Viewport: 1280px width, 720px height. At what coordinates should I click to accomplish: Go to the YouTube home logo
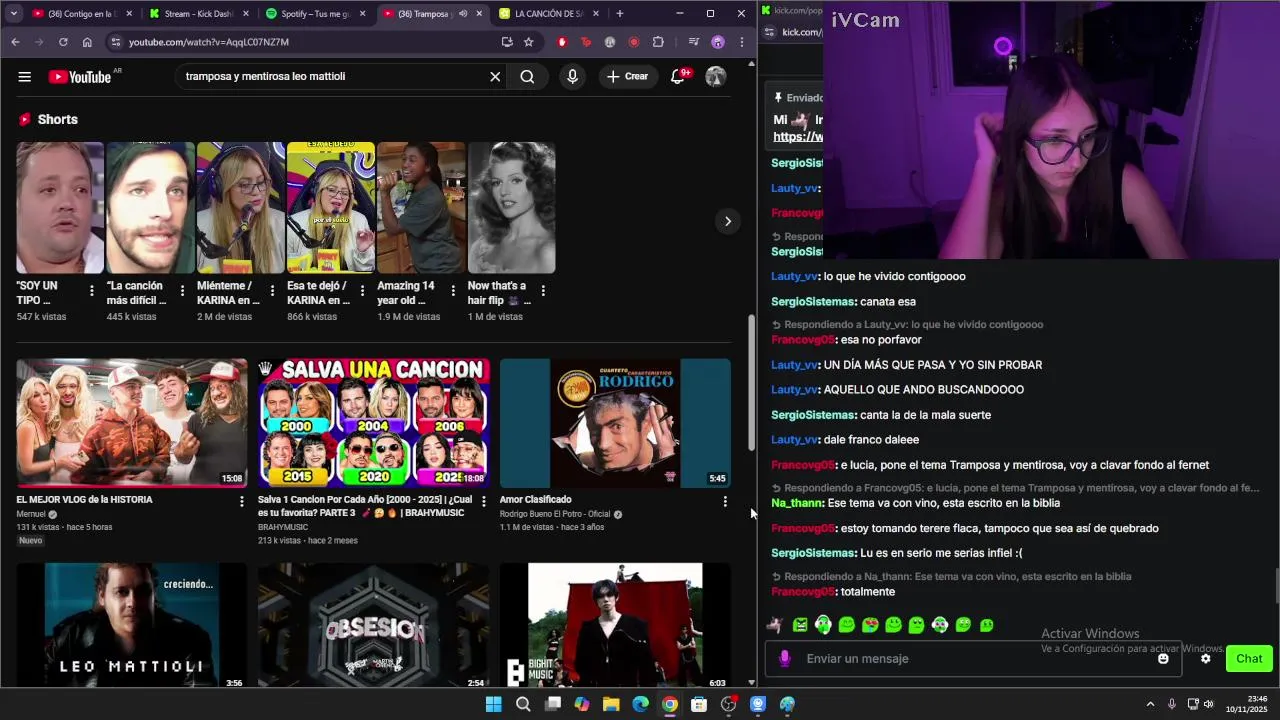[80, 77]
